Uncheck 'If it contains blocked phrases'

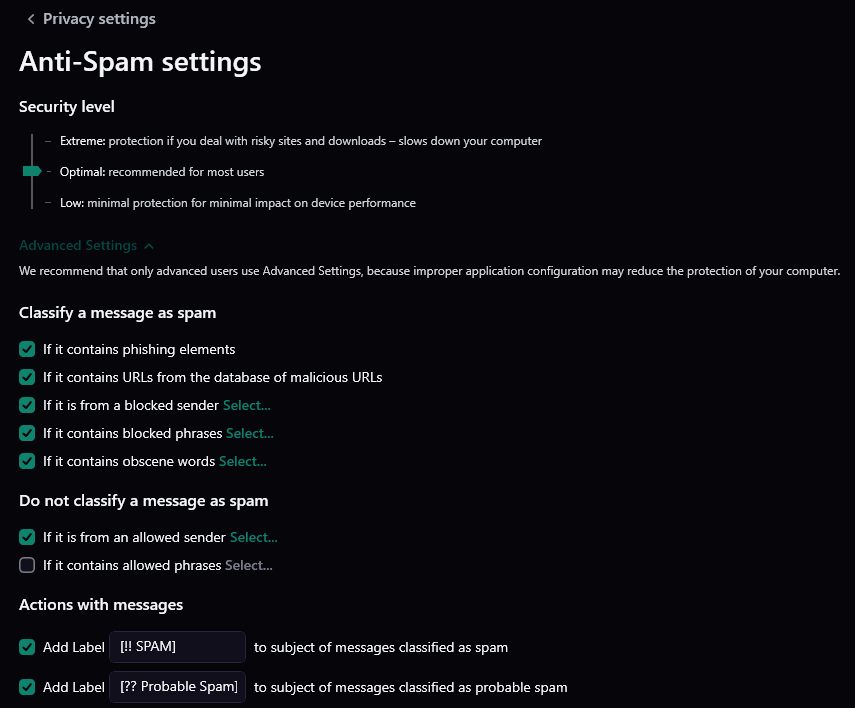point(27,433)
